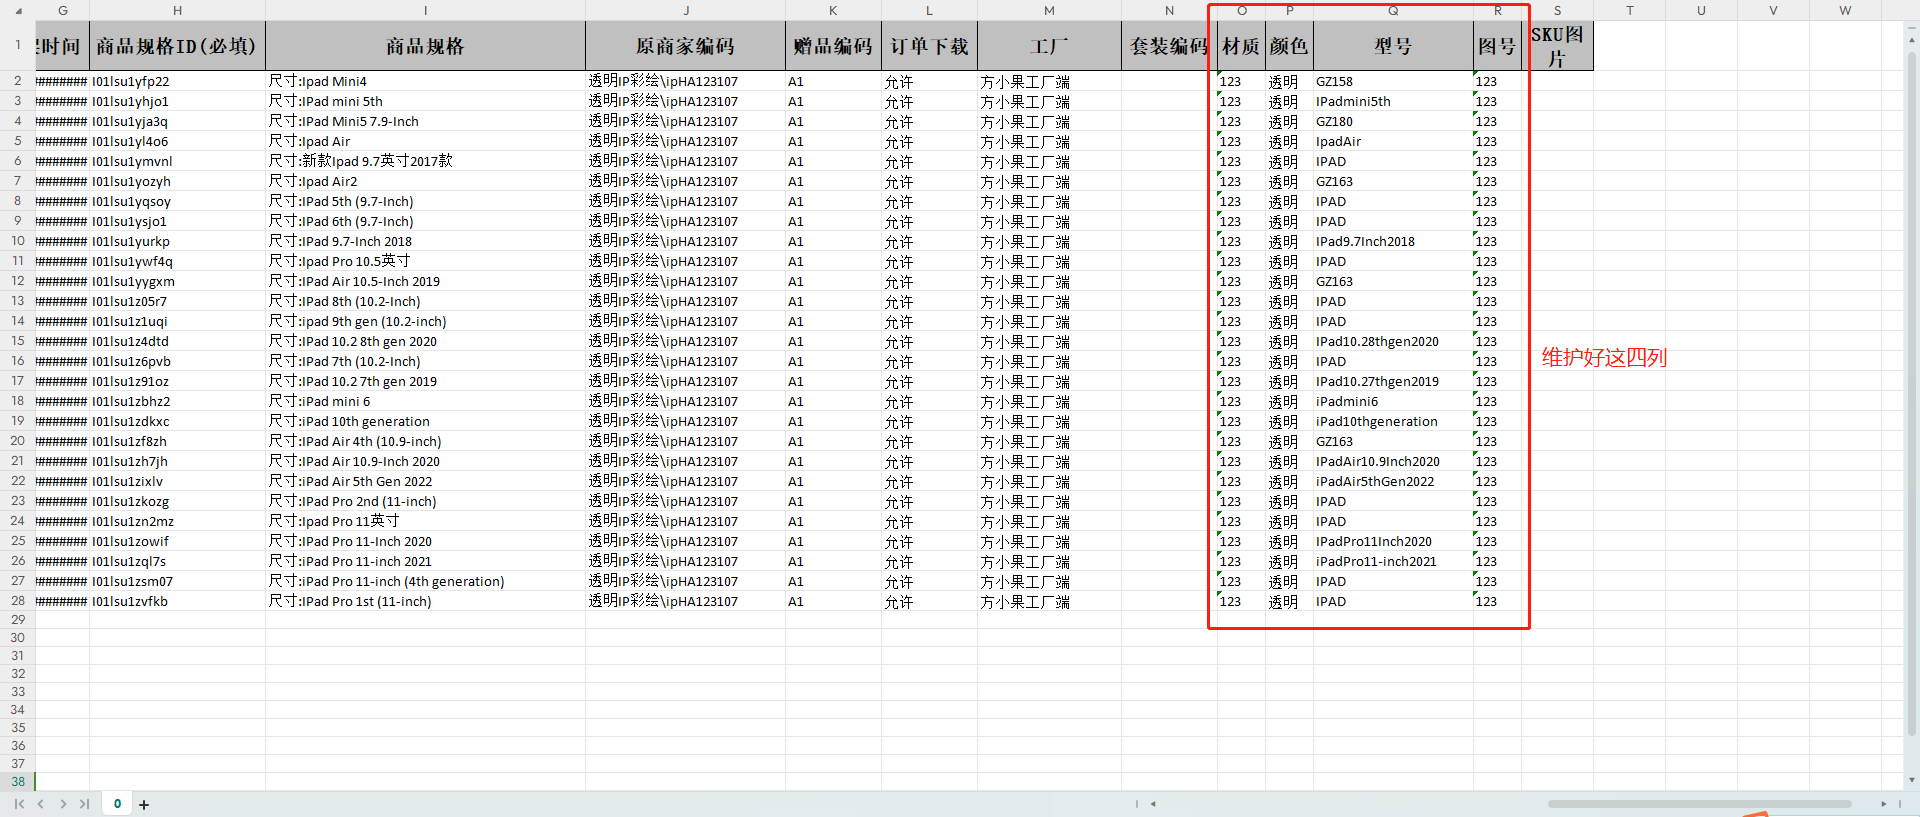Viewport: 1920px width, 817px height.
Task: Go to next sheet tab arrow
Action: (63, 804)
